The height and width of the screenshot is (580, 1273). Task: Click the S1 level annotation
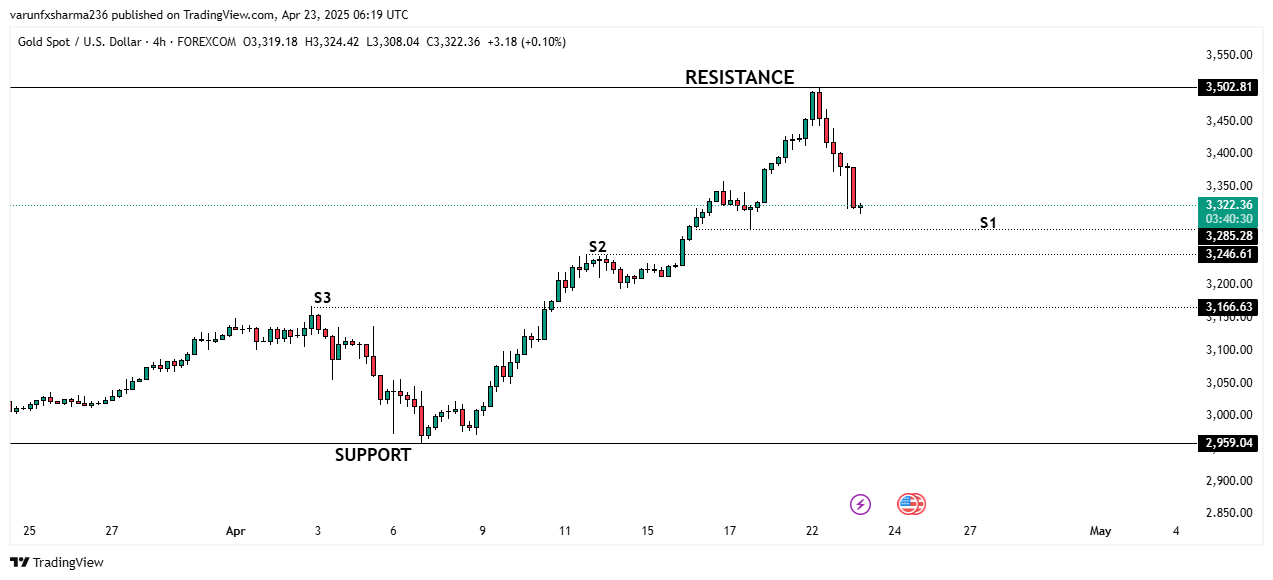point(988,222)
